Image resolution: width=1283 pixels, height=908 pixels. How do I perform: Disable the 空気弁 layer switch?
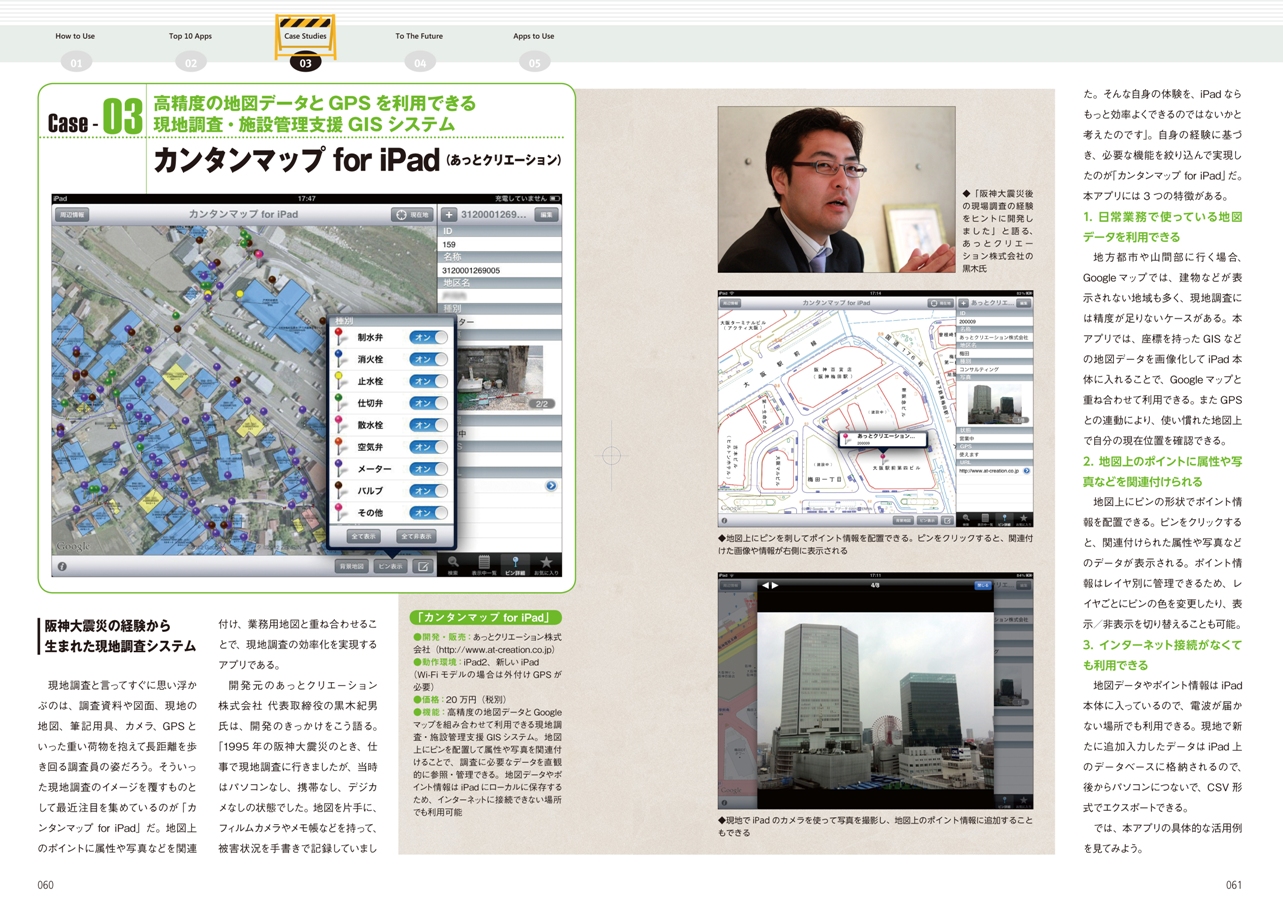(x=428, y=447)
